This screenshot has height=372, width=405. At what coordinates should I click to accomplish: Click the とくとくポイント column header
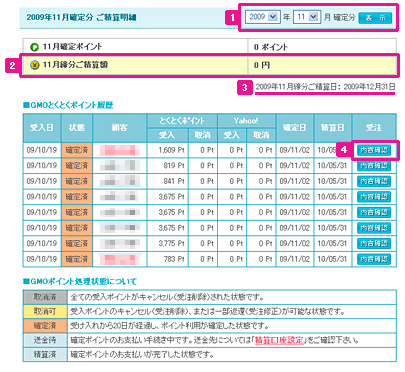[x=182, y=121]
